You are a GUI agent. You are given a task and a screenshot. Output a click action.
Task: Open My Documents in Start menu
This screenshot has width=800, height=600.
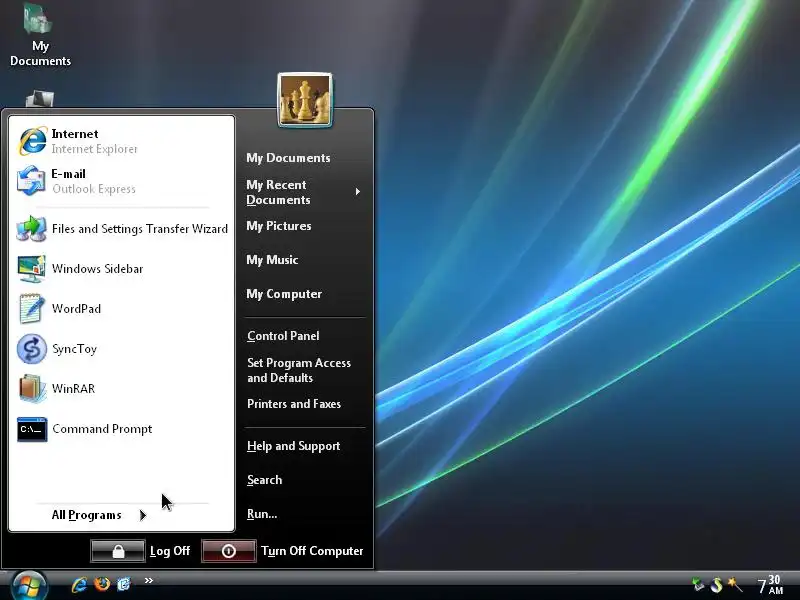pos(288,158)
